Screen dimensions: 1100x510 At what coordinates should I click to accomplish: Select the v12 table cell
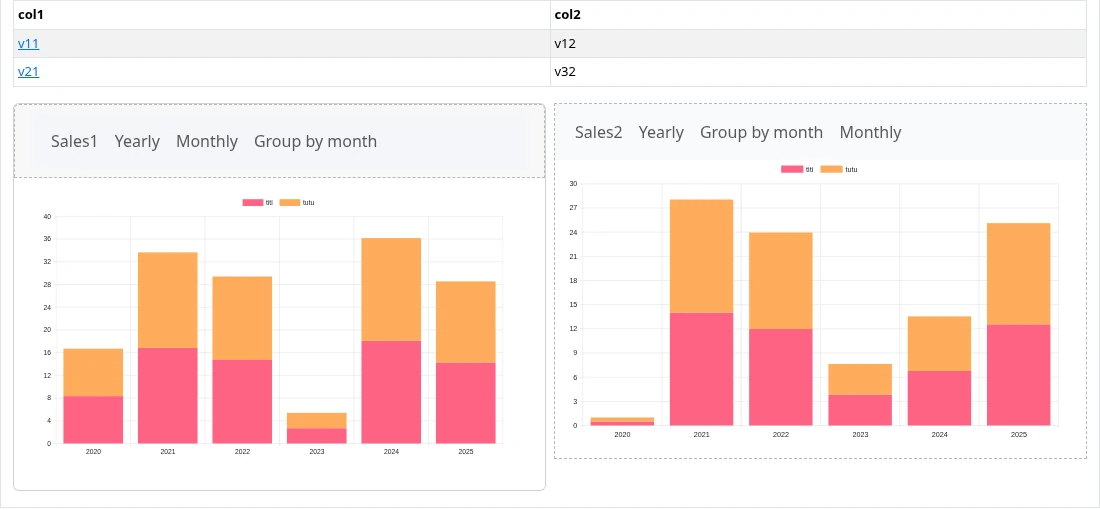[x=818, y=43]
